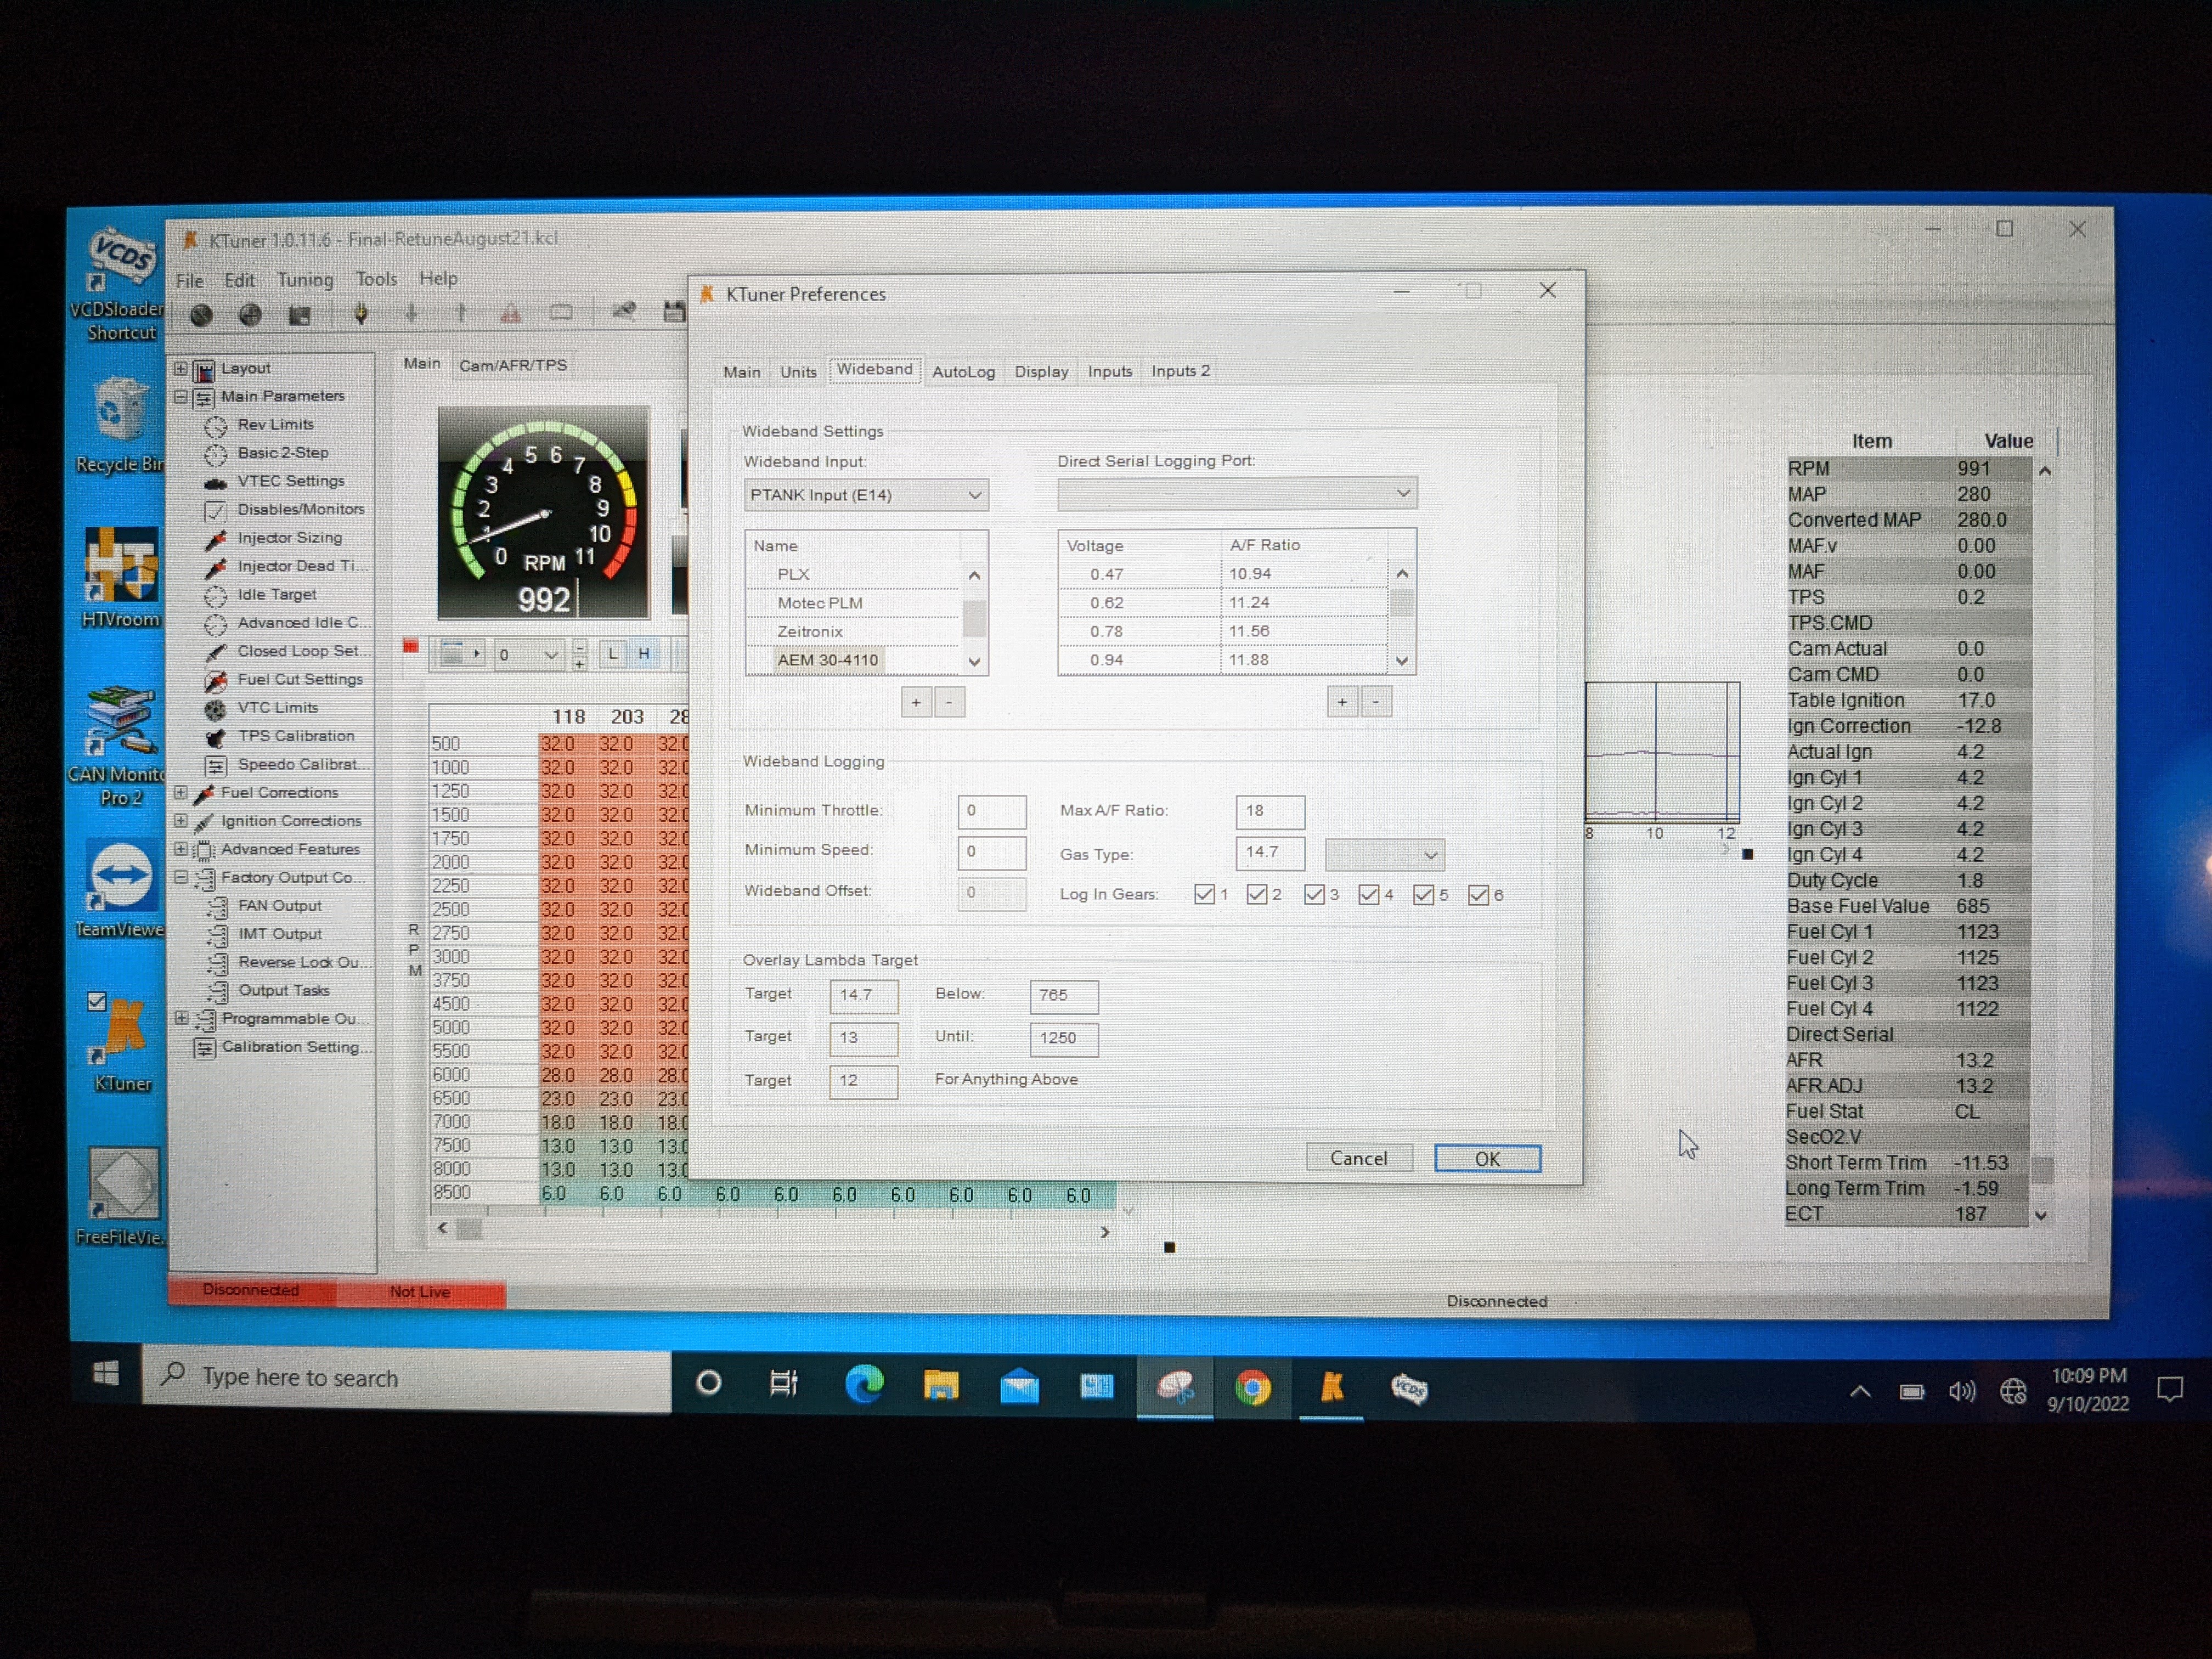Open Task View from the taskbar
The width and height of the screenshot is (2212, 1659).
tap(784, 1384)
